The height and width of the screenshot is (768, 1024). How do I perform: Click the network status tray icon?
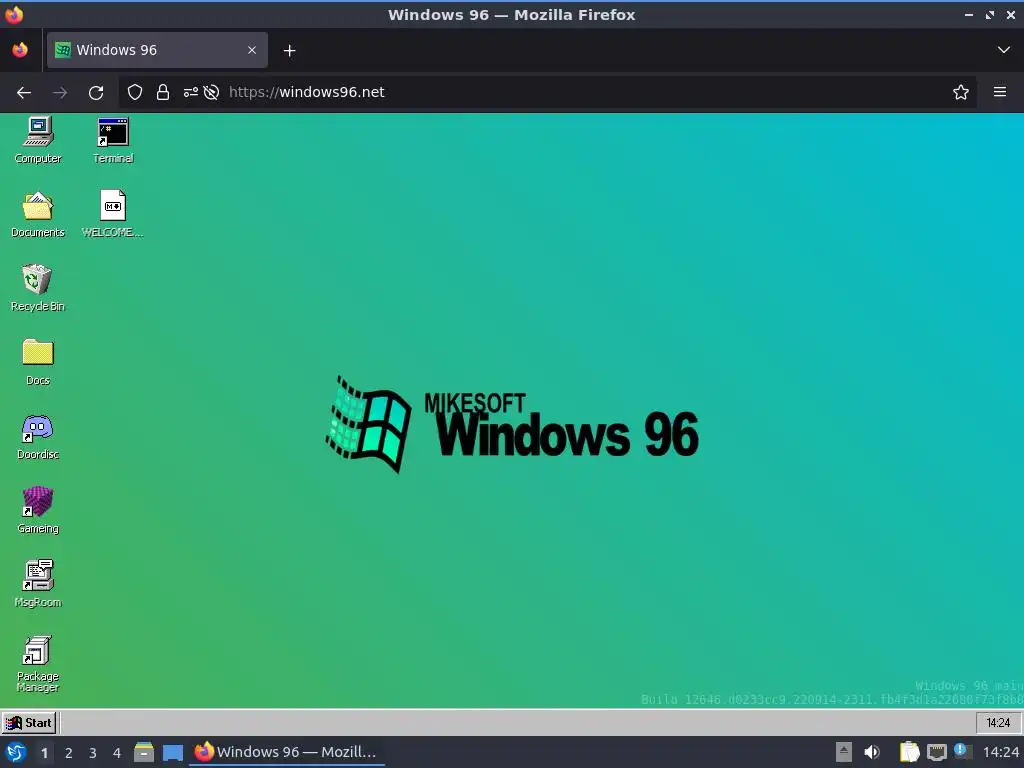[x=937, y=752]
